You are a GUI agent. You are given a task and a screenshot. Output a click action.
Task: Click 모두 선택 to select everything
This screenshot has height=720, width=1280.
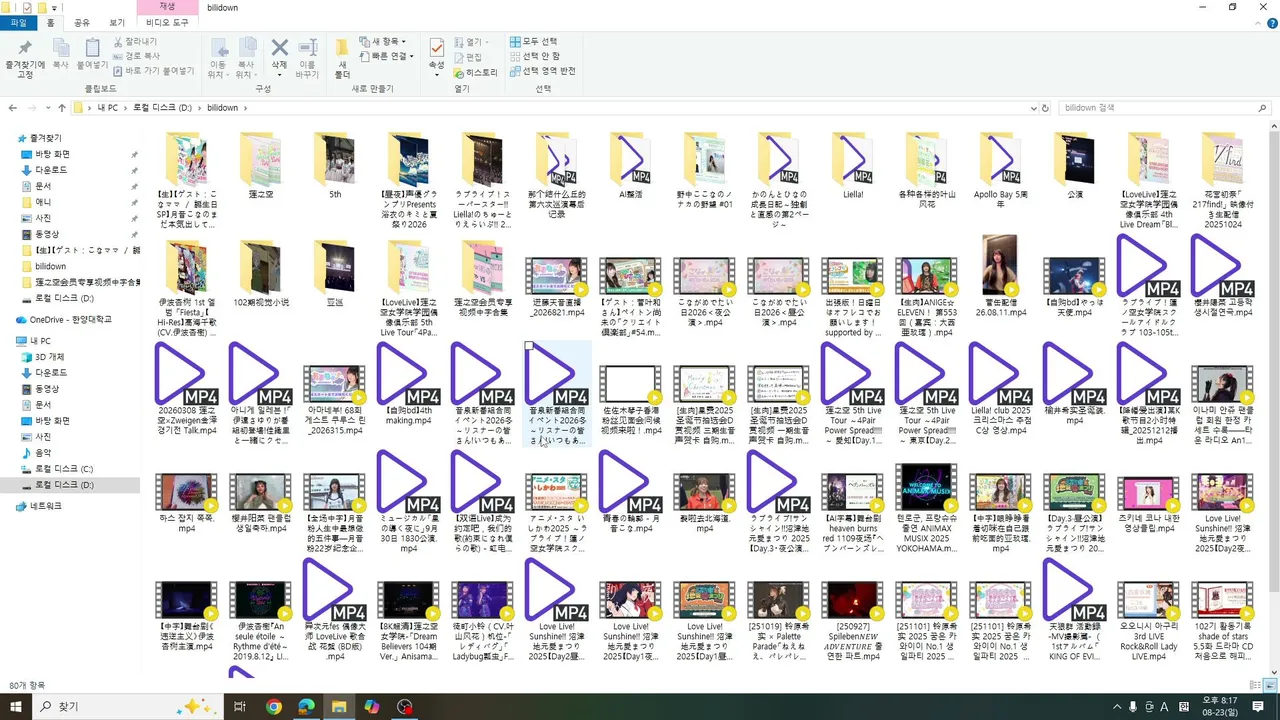tap(533, 42)
